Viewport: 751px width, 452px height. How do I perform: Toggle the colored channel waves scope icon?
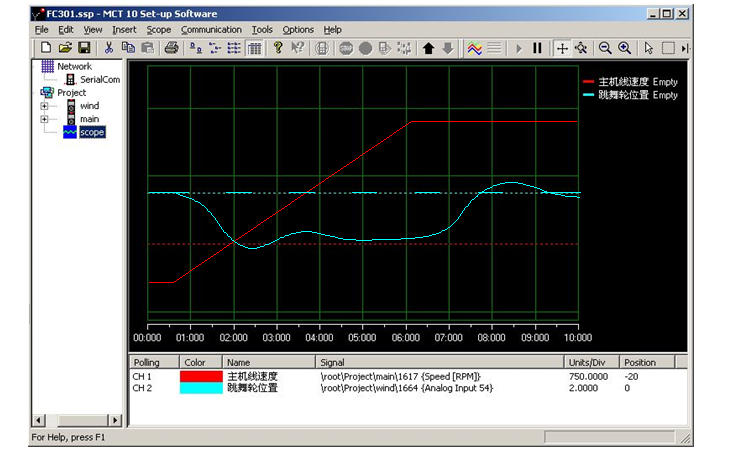(474, 48)
